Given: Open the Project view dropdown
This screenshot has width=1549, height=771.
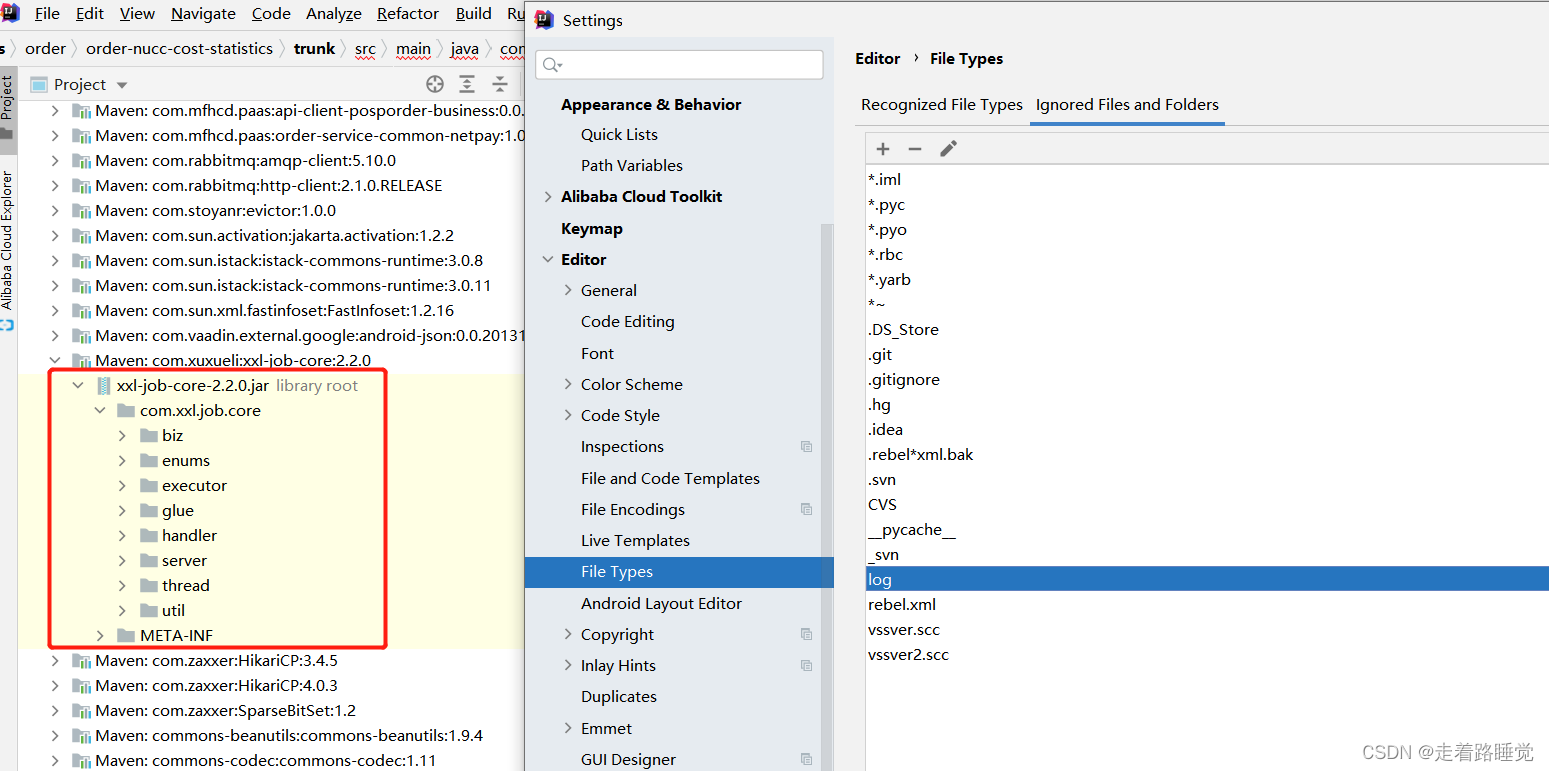Looking at the screenshot, I should coord(122,85).
